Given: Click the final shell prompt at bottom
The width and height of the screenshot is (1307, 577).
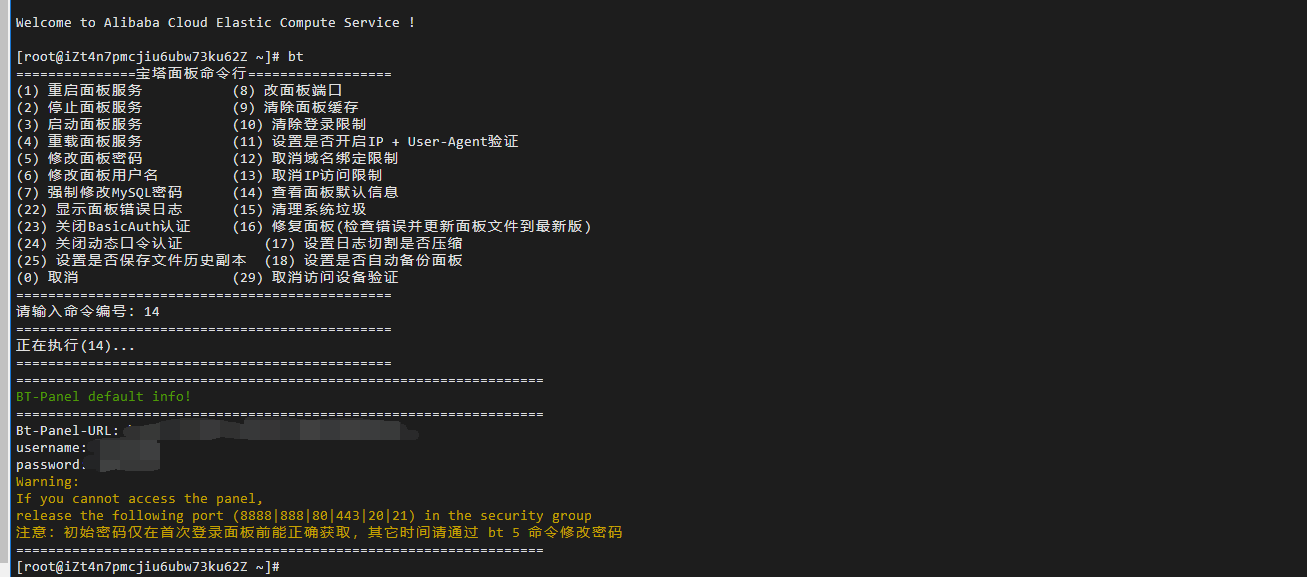Looking at the screenshot, I should (x=148, y=567).
